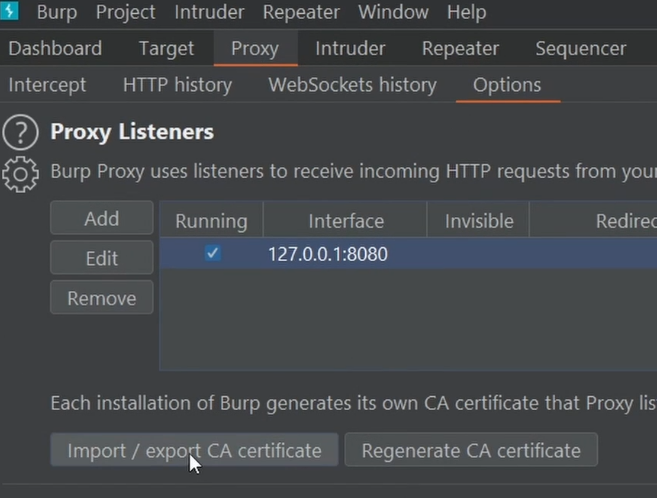Go to the Intruder tool tab
Viewport: 657px width, 498px height.
tap(350, 48)
